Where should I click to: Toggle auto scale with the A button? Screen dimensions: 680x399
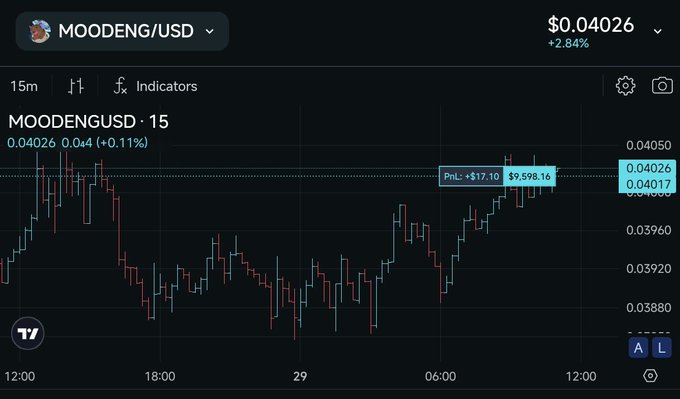tap(638, 347)
